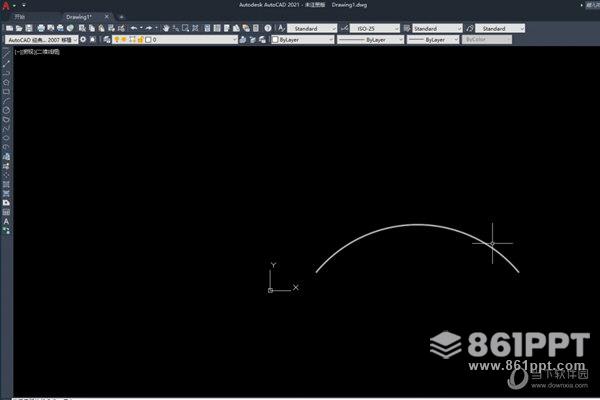The width and height of the screenshot is (600, 400).
Task: Click the Save diskette icon
Action: click(x=29, y=28)
